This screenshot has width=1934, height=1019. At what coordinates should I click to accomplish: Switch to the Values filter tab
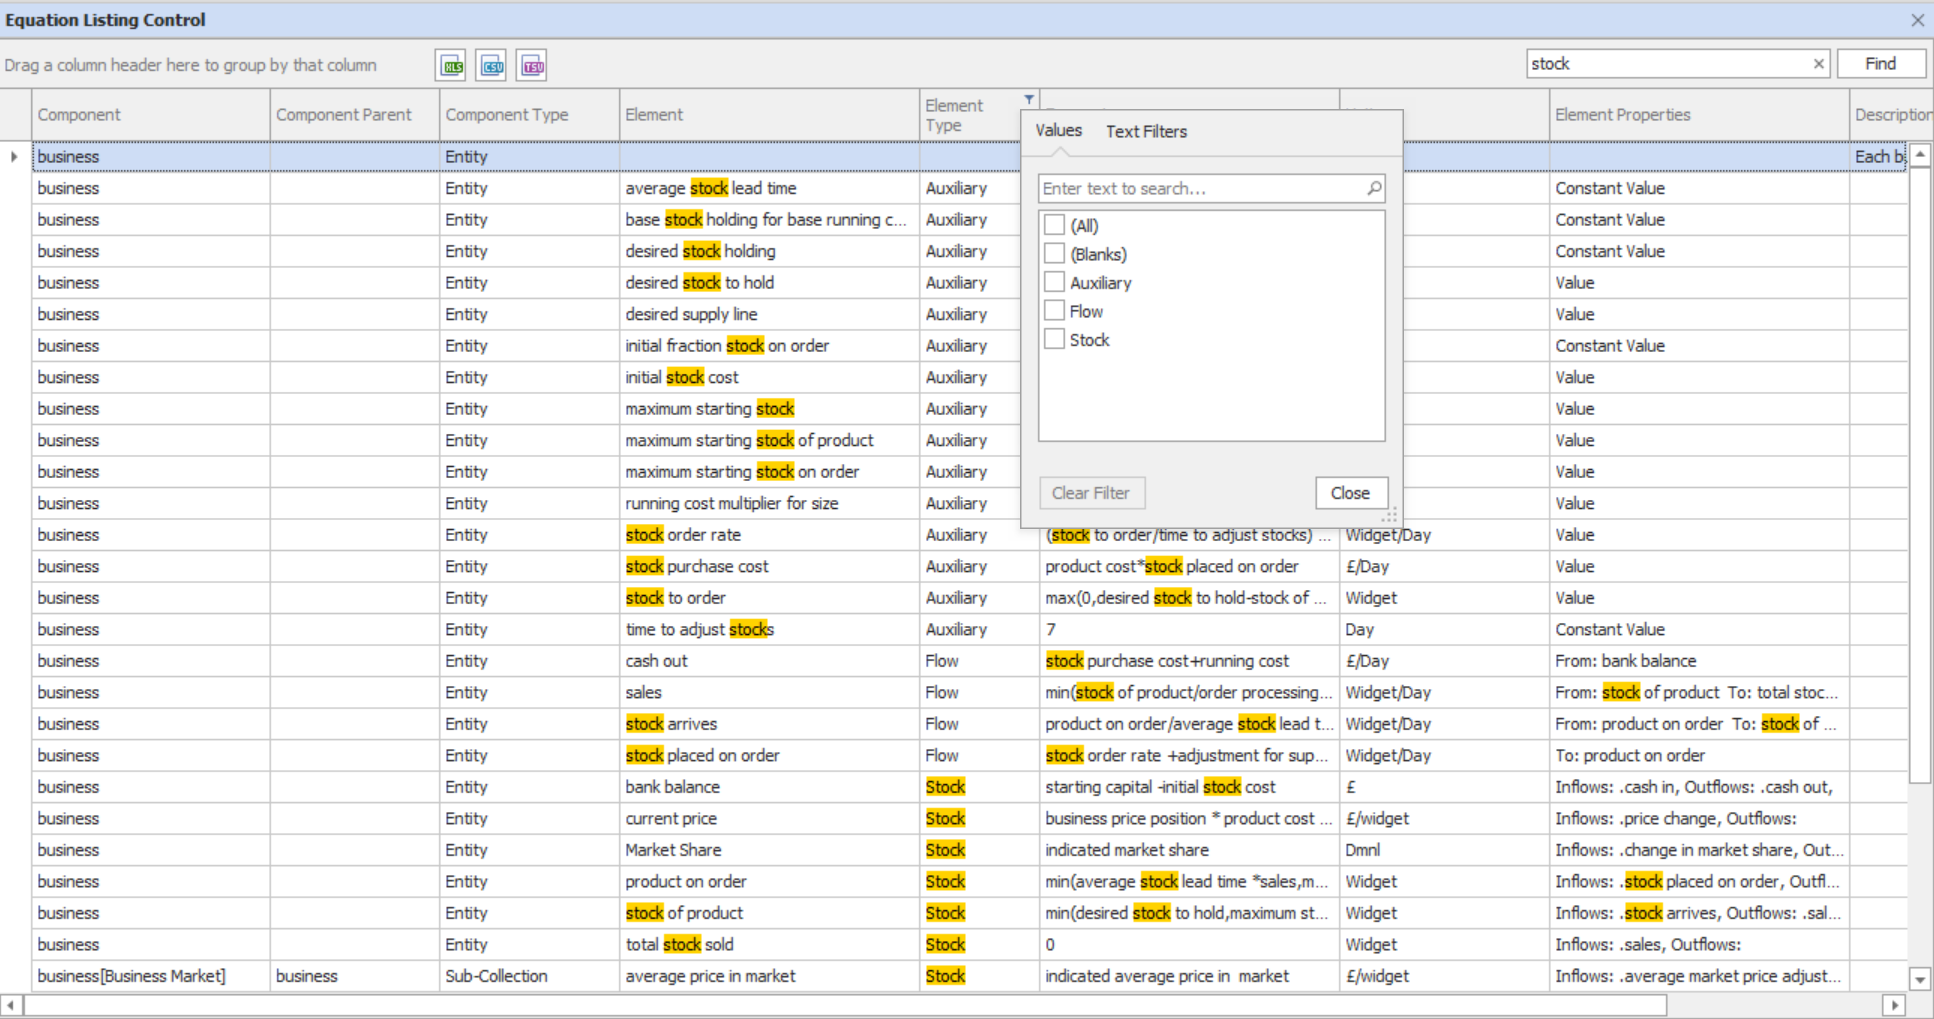(x=1058, y=131)
